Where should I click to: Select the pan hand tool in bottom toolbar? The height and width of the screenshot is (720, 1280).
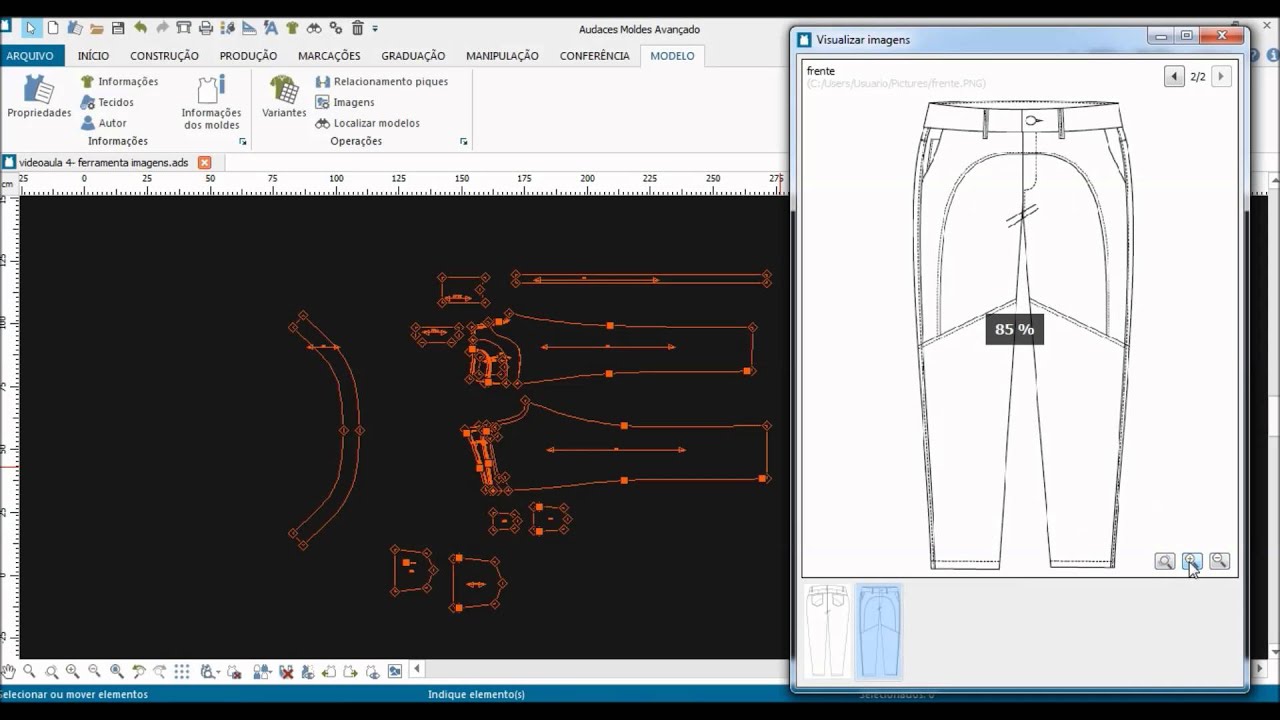coord(8,671)
